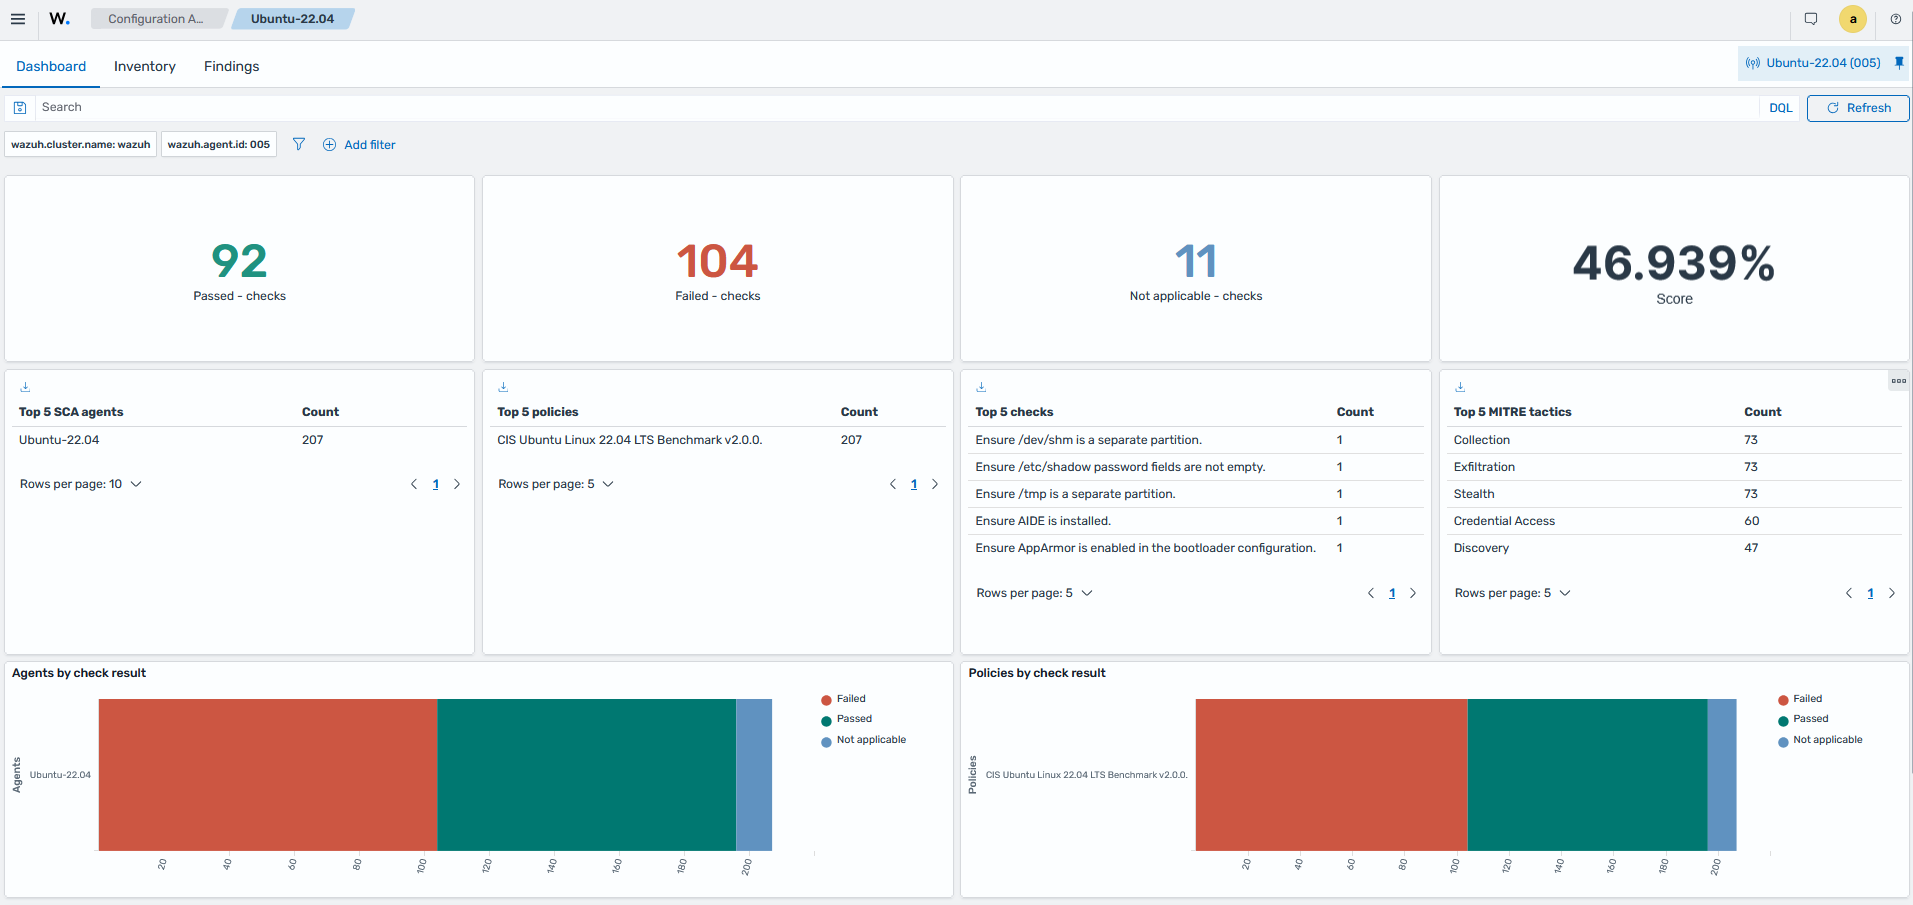Open saved queries icon beside Search
Viewport: 1913px width, 905px height.
pyautogui.click(x=20, y=108)
